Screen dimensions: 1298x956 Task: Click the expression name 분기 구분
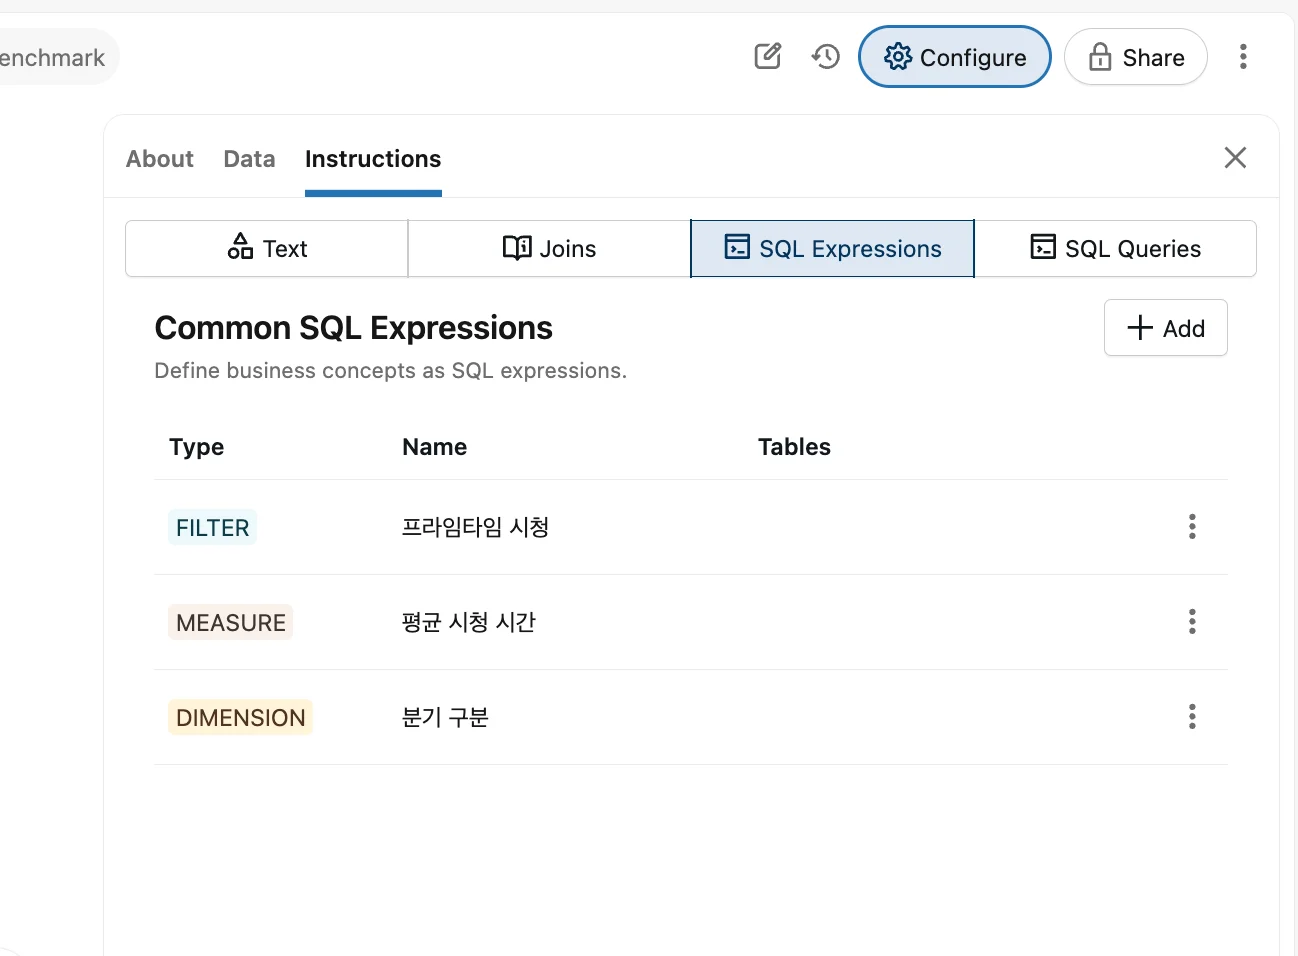tap(445, 717)
